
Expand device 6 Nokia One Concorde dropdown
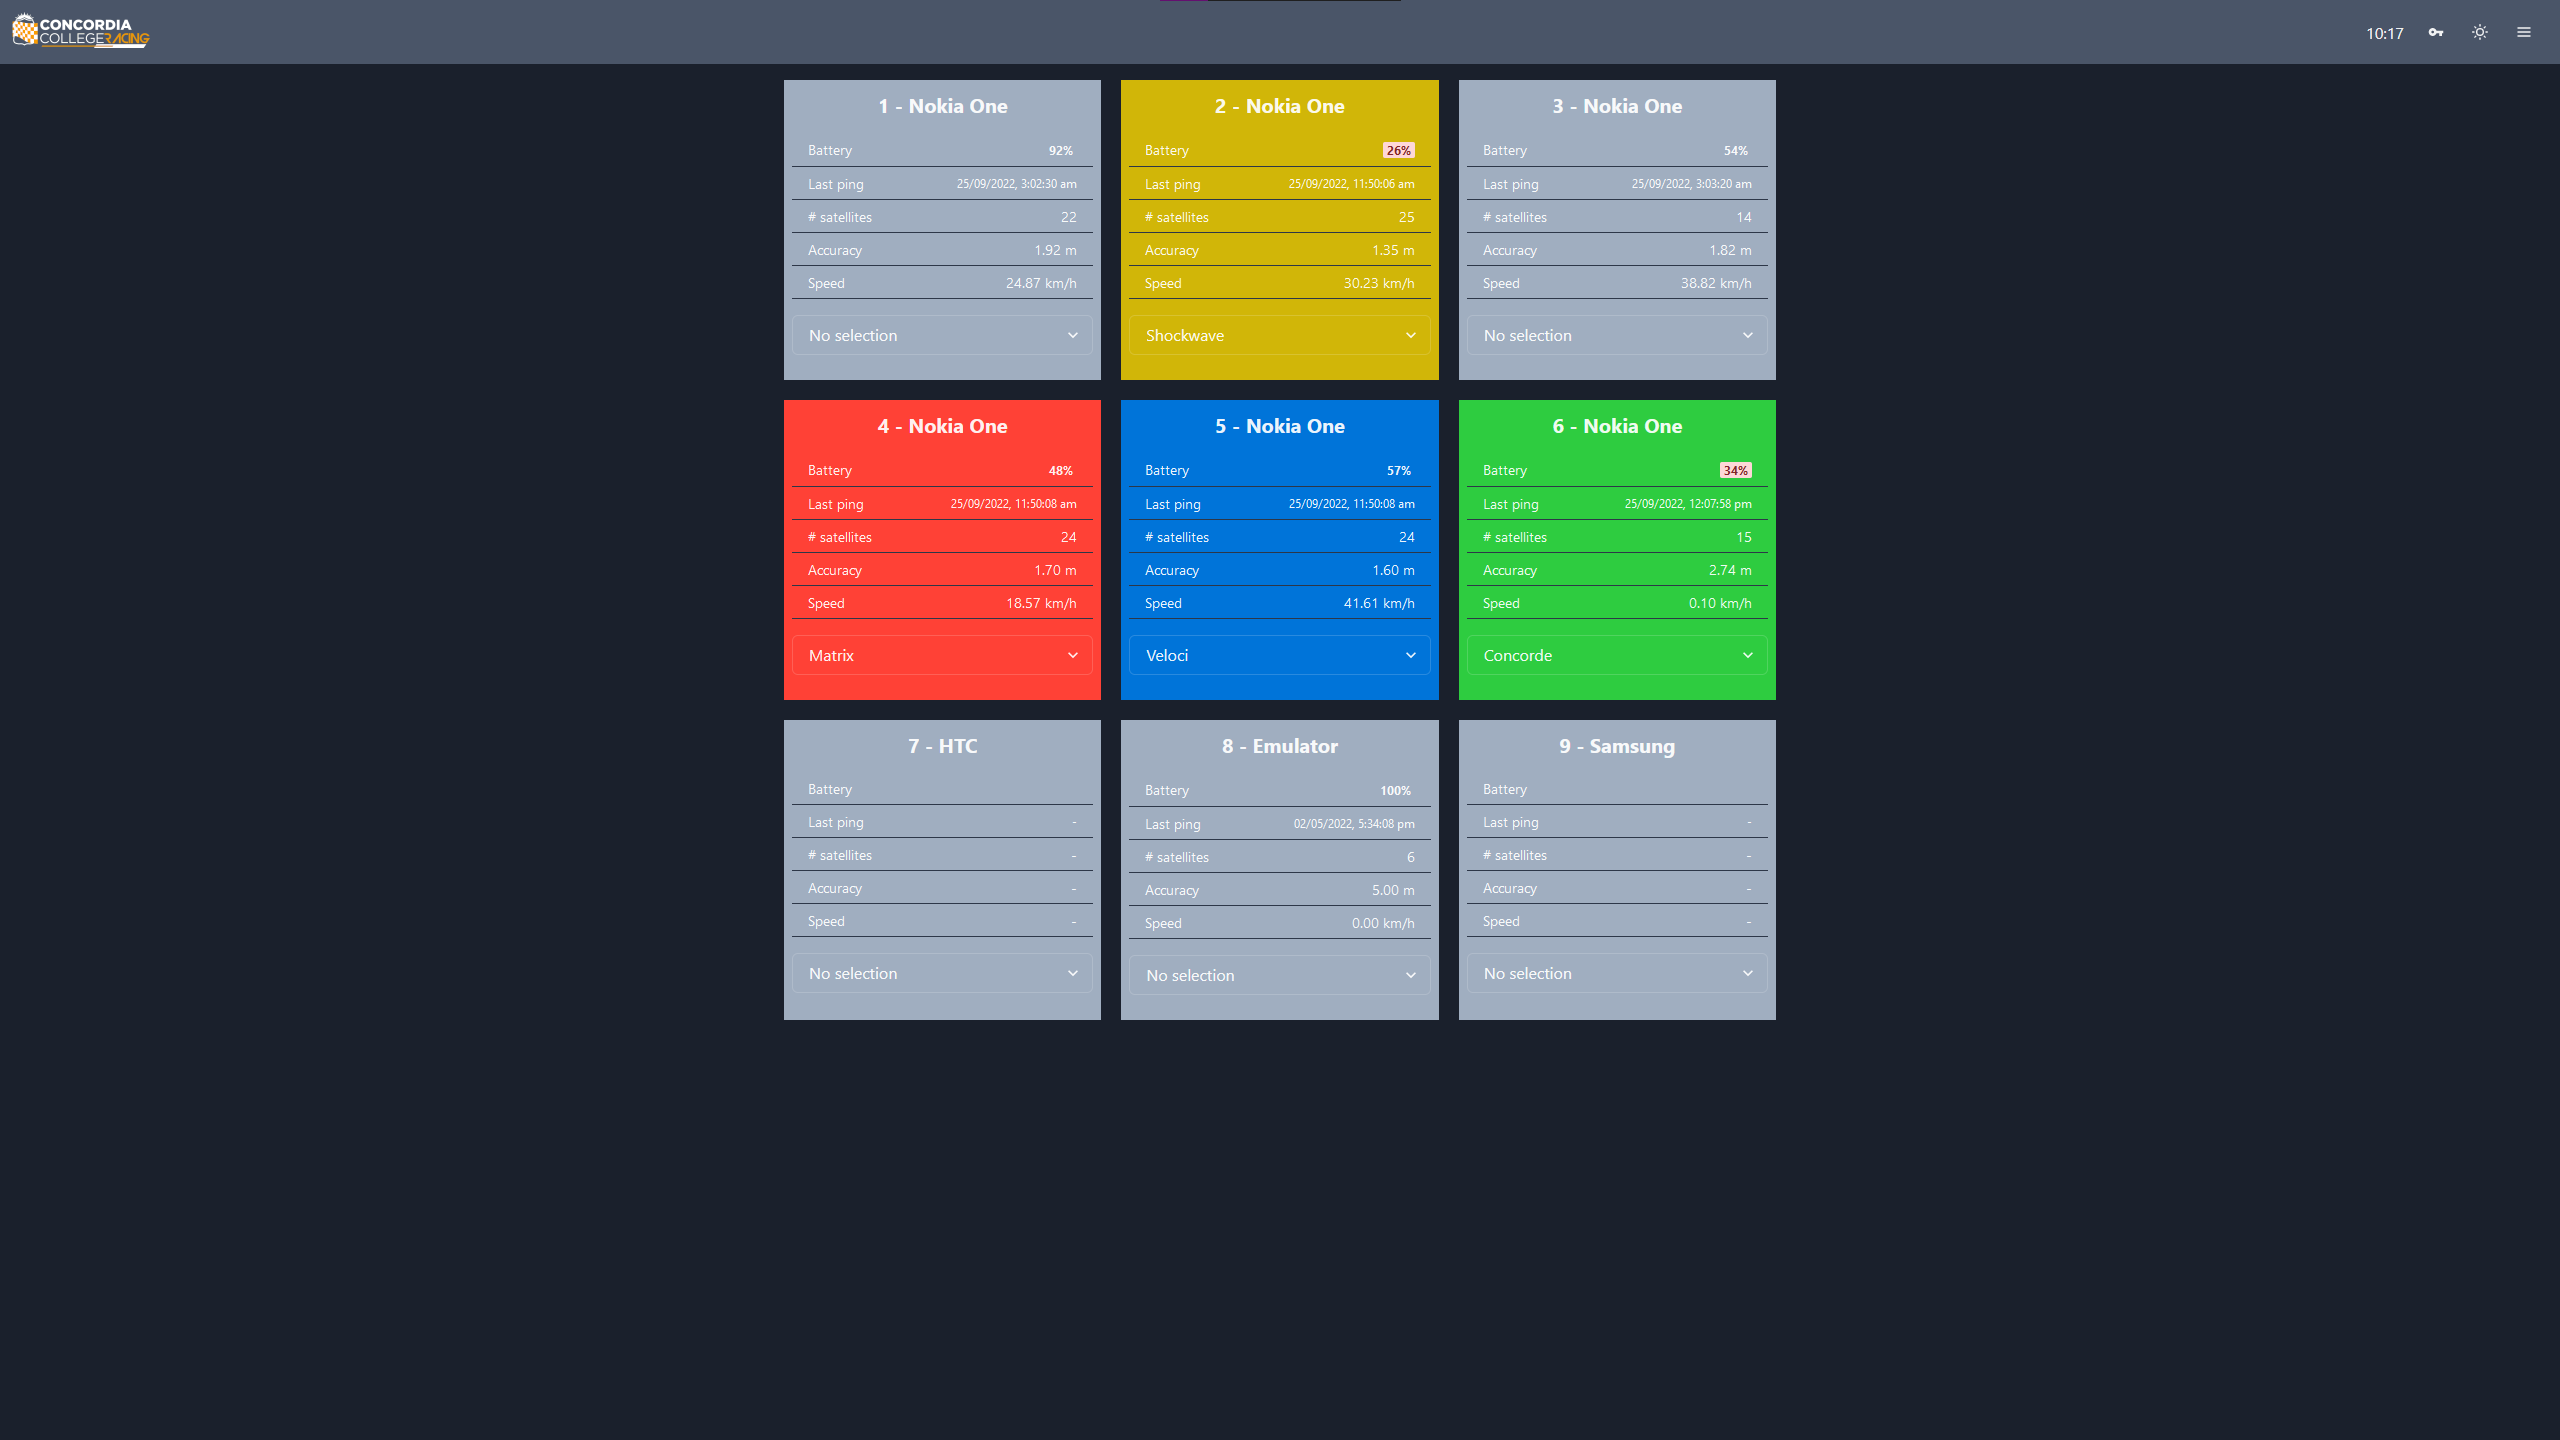tap(1616, 654)
